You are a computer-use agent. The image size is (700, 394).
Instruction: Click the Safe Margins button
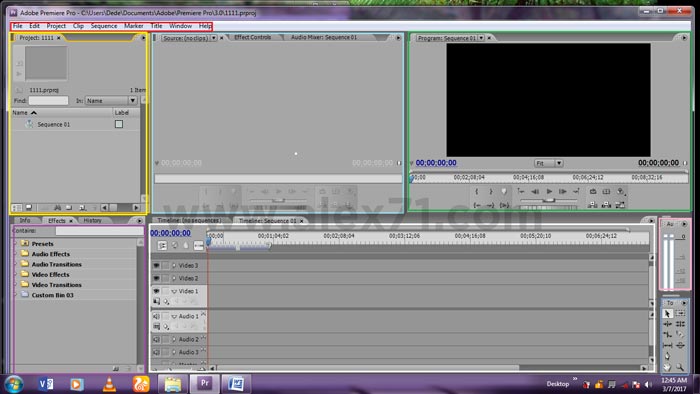(606, 191)
